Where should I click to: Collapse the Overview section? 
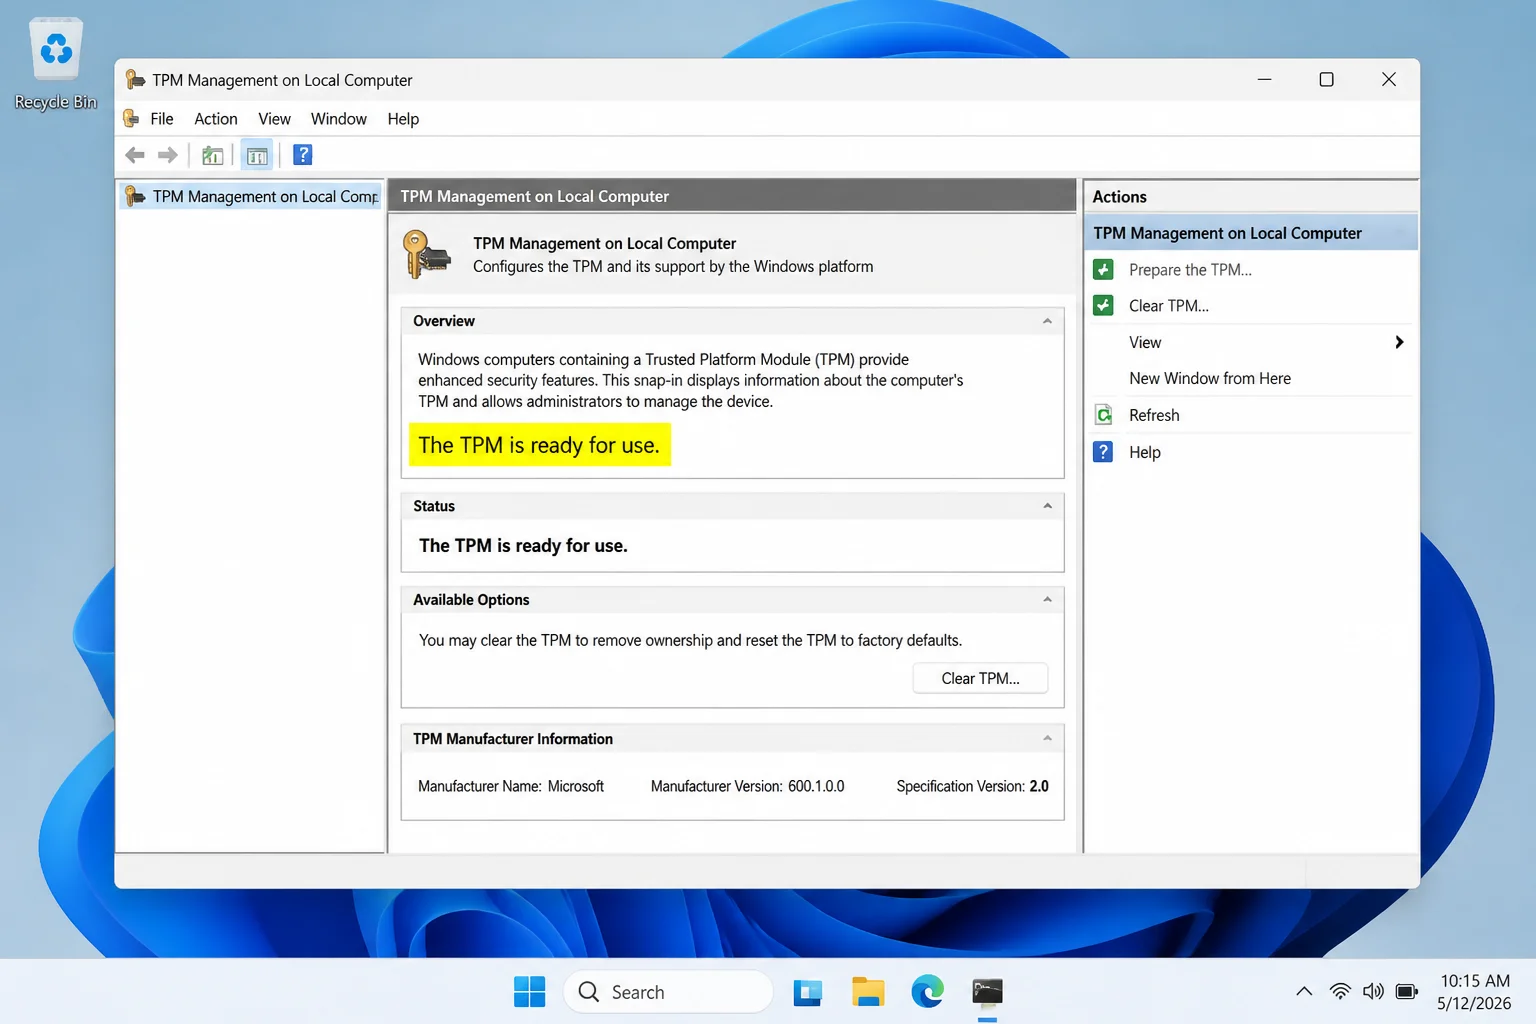point(1047,321)
